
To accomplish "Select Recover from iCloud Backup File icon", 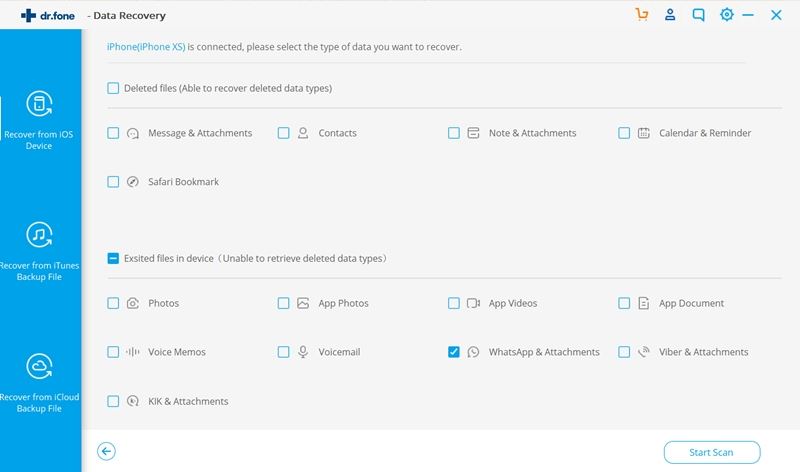I will (x=39, y=366).
